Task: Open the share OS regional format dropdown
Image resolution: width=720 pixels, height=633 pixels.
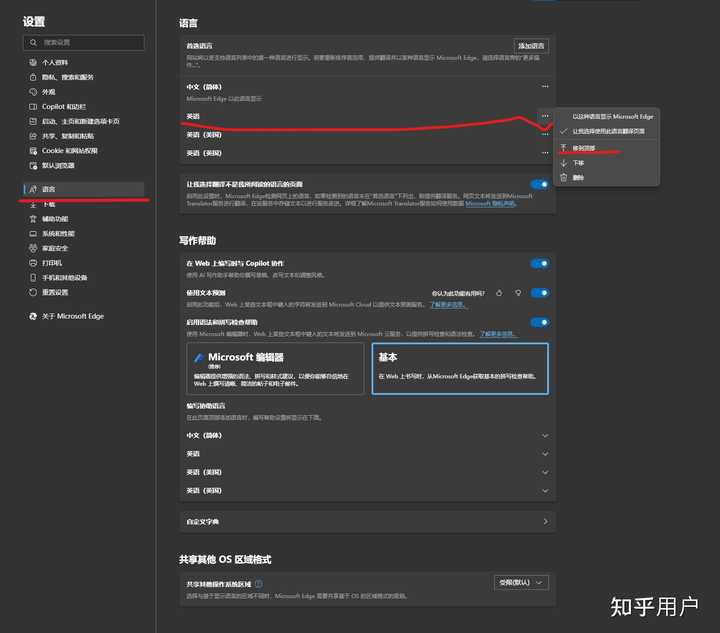Action: point(521,583)
